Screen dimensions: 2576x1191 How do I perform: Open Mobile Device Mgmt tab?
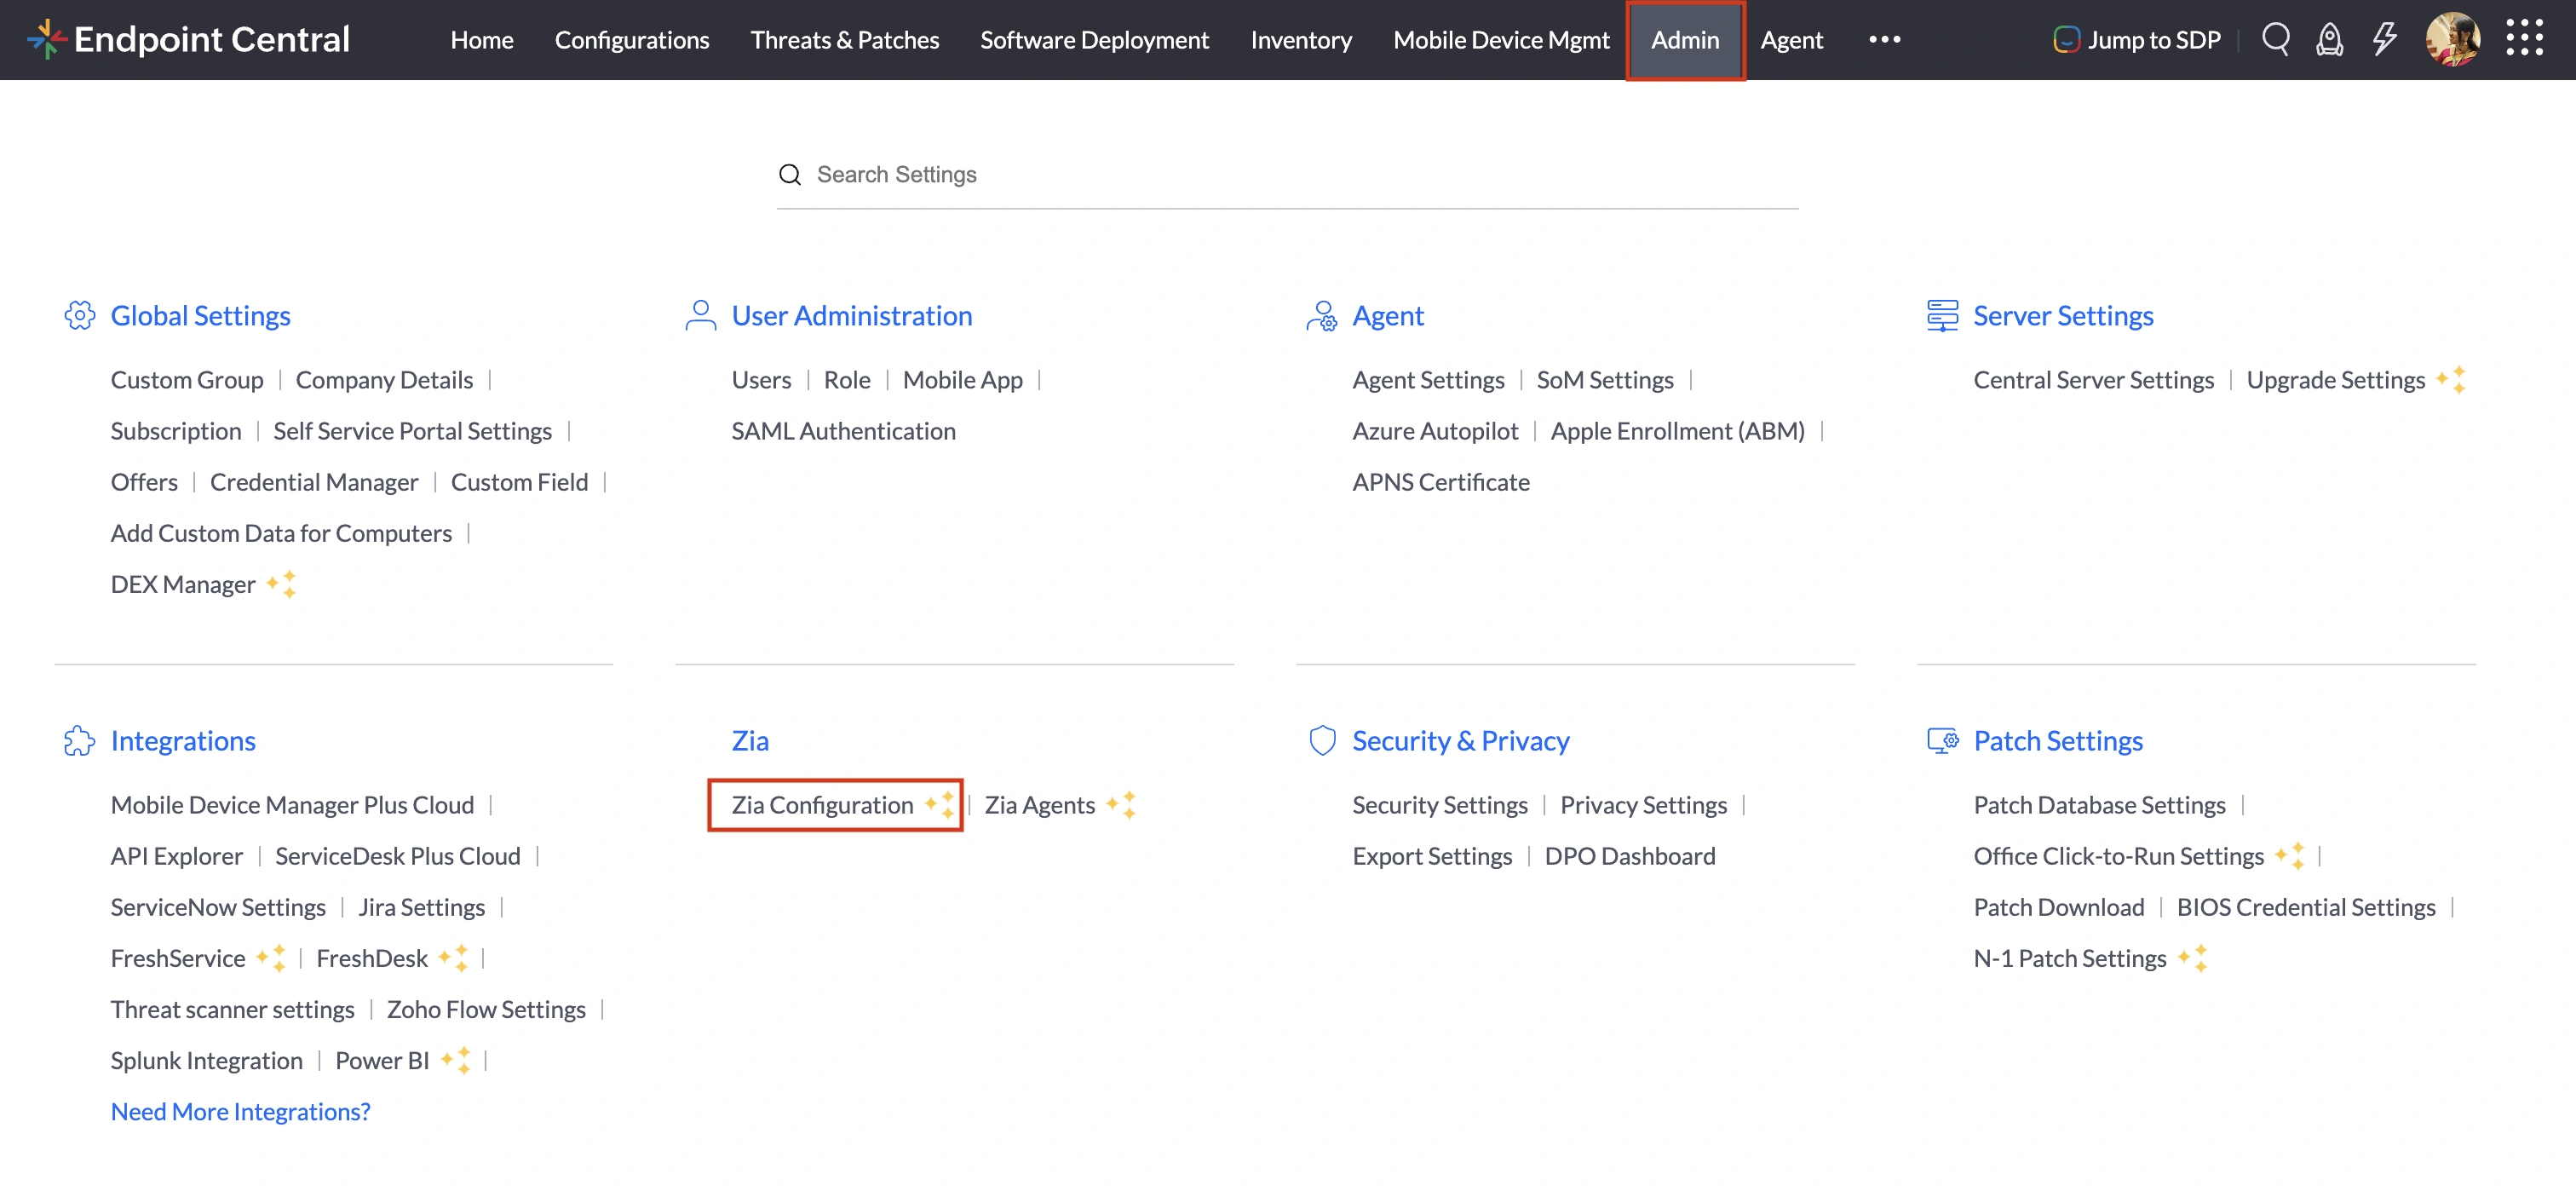[1501, 39]
